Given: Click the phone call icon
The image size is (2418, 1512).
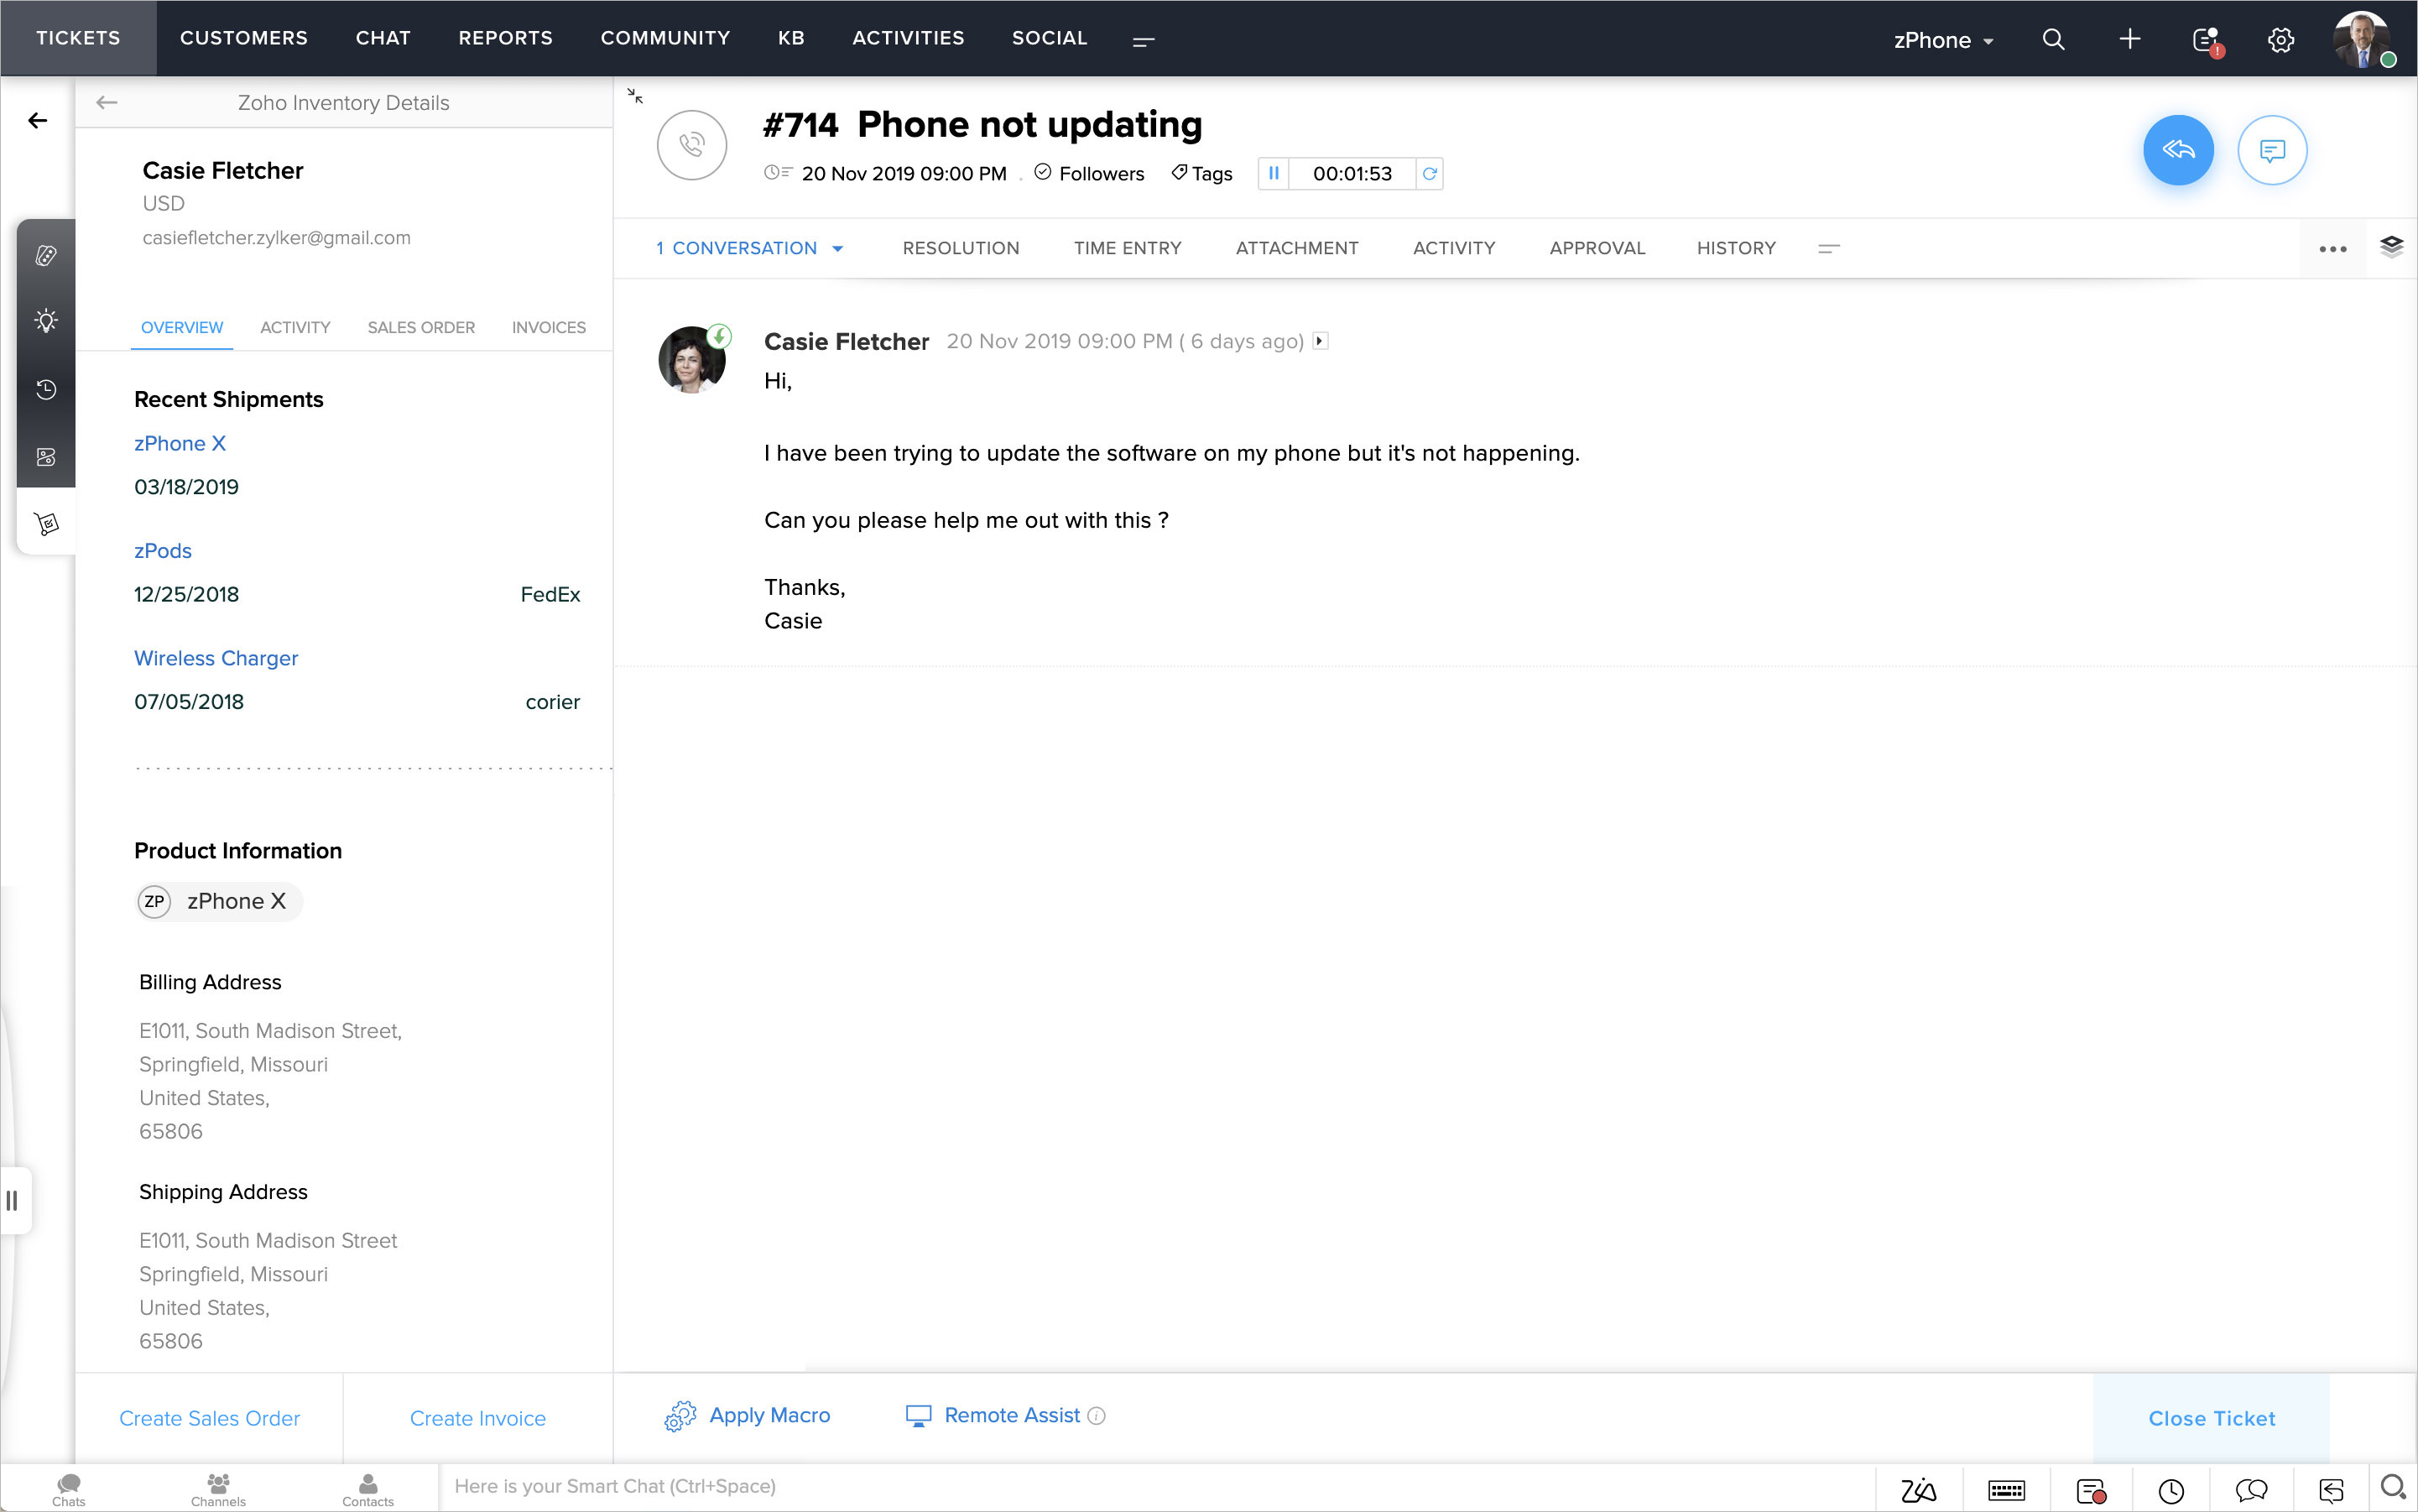Looking at the screenshot, I should point(691,146).
